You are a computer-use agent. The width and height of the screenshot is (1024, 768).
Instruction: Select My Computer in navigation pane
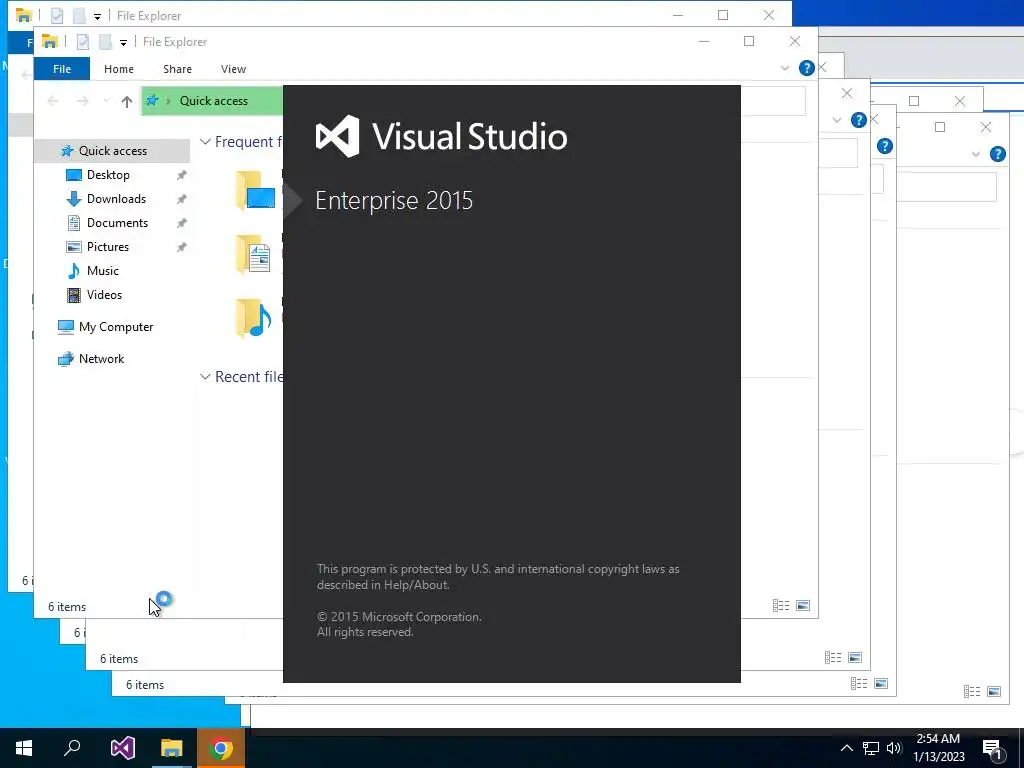tap(116, 327)
